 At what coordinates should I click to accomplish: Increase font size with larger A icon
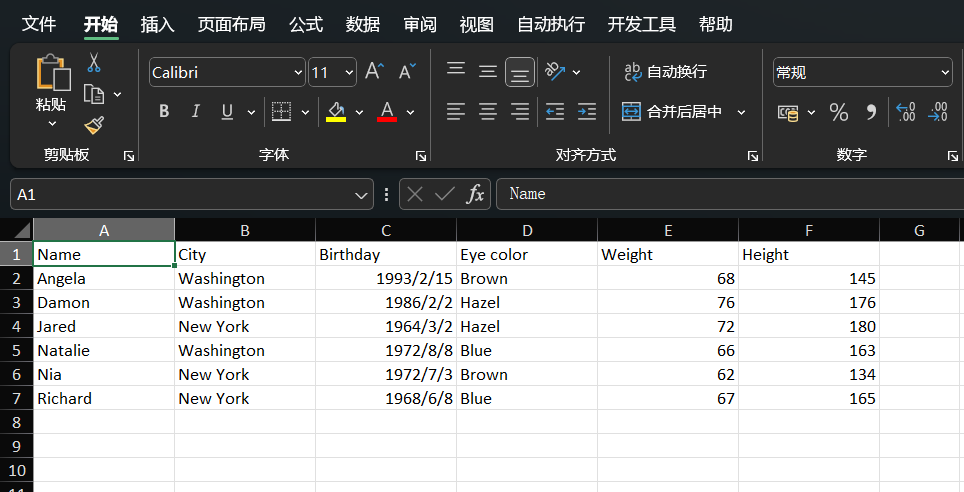[374, 72]
